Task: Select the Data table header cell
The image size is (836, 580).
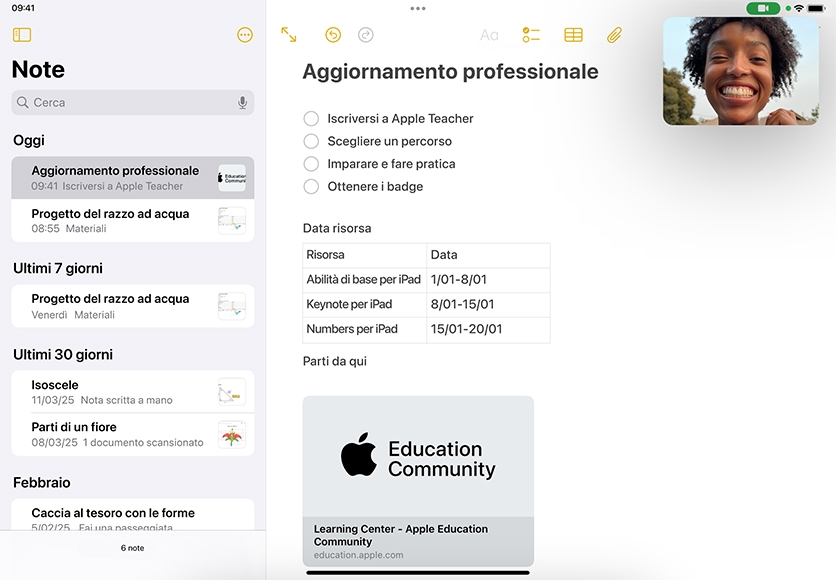Action: click(488, 255)
